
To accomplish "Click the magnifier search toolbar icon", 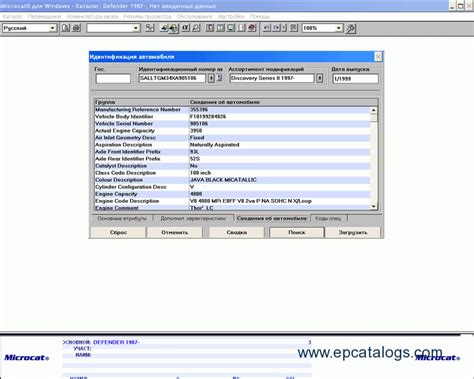I will (196, 28).
